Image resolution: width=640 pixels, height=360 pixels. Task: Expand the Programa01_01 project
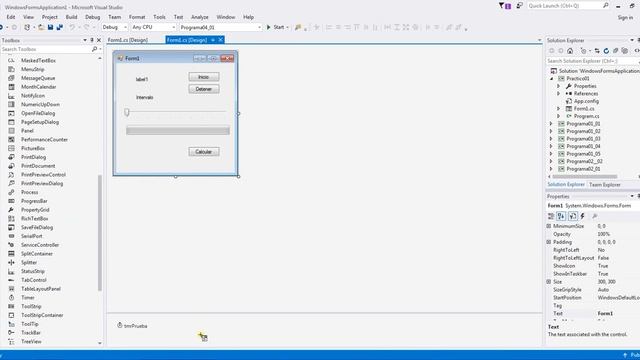551,124
